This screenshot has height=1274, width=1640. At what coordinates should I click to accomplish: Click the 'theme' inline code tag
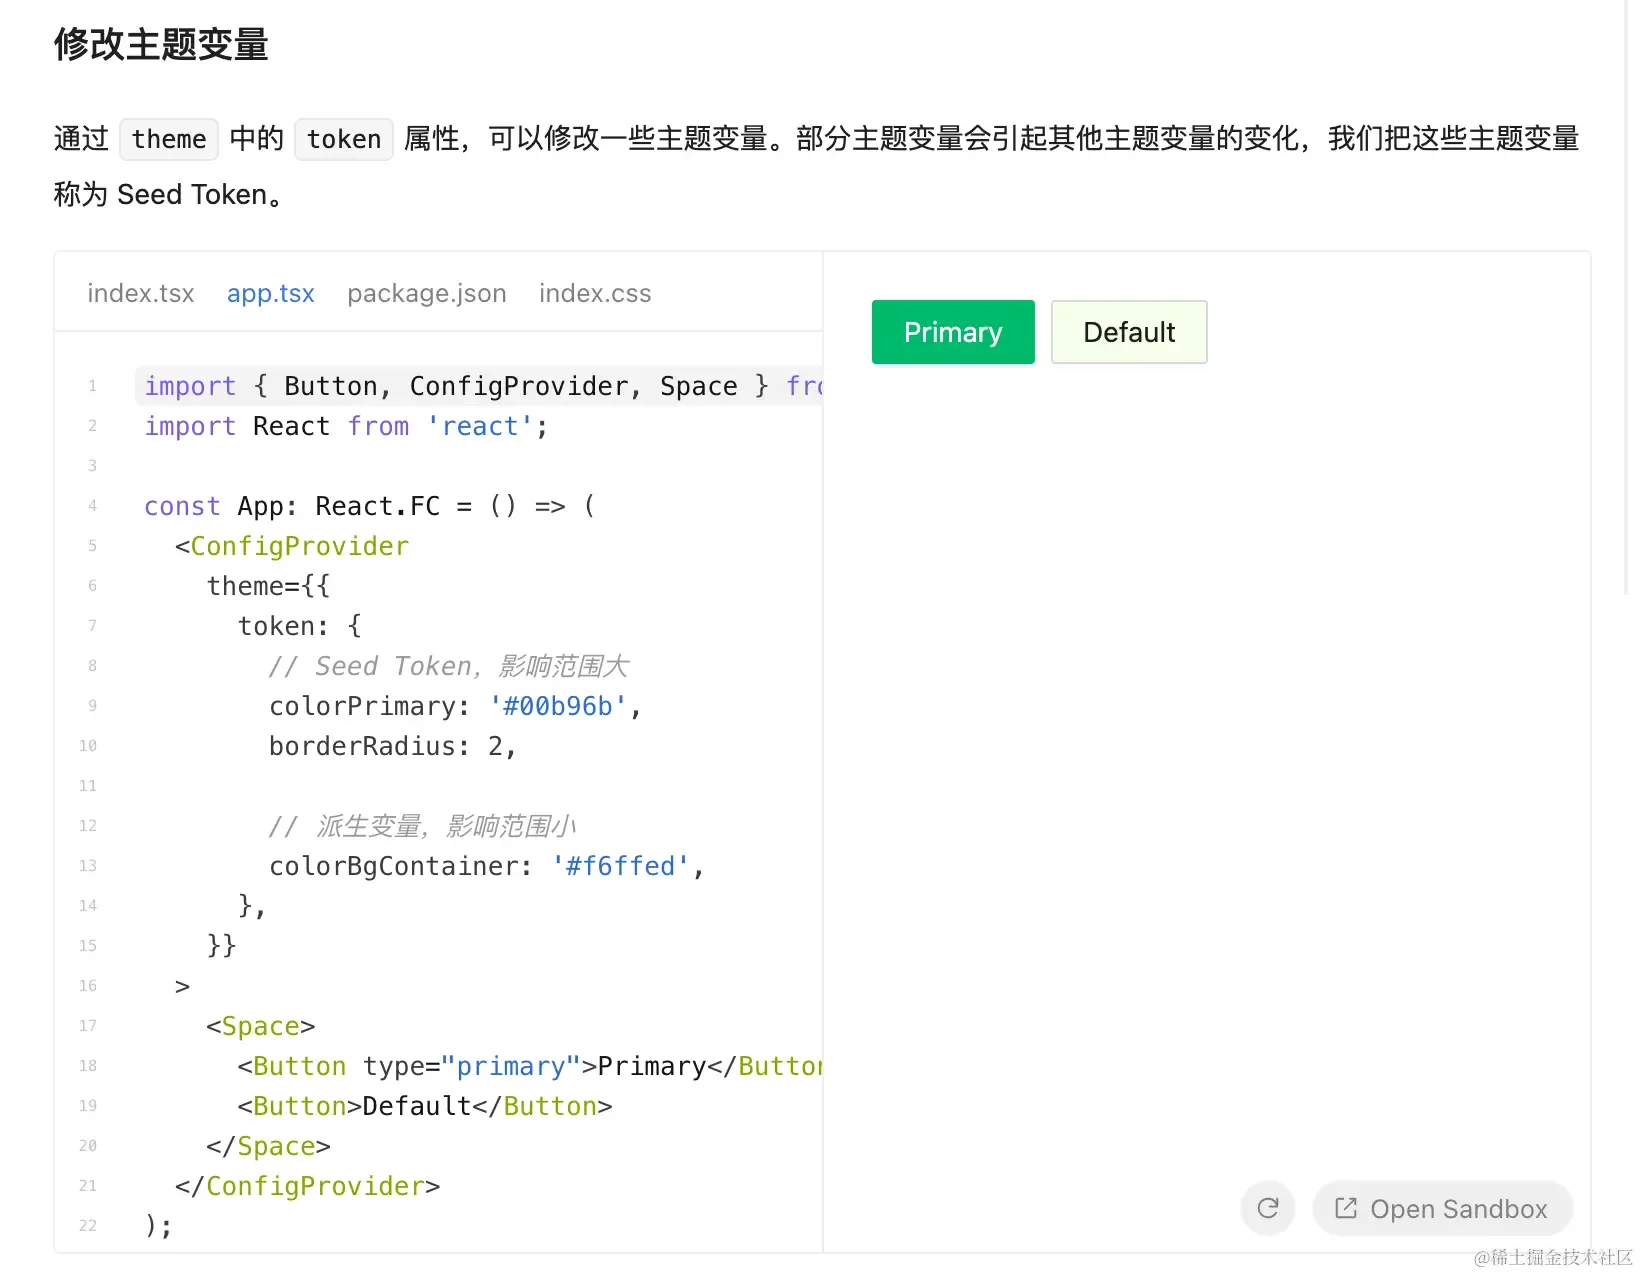169,139
